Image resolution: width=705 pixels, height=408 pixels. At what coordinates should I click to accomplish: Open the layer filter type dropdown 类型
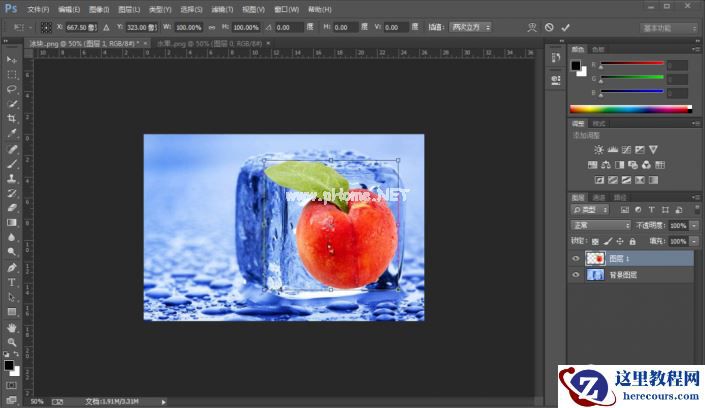(x=589, y=210)
